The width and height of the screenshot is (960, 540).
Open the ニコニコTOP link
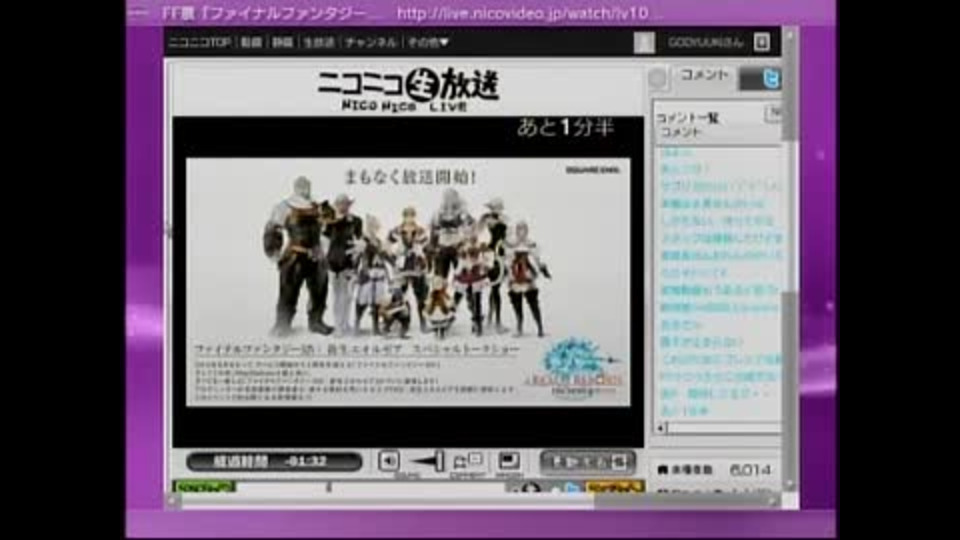click(199, 42)
